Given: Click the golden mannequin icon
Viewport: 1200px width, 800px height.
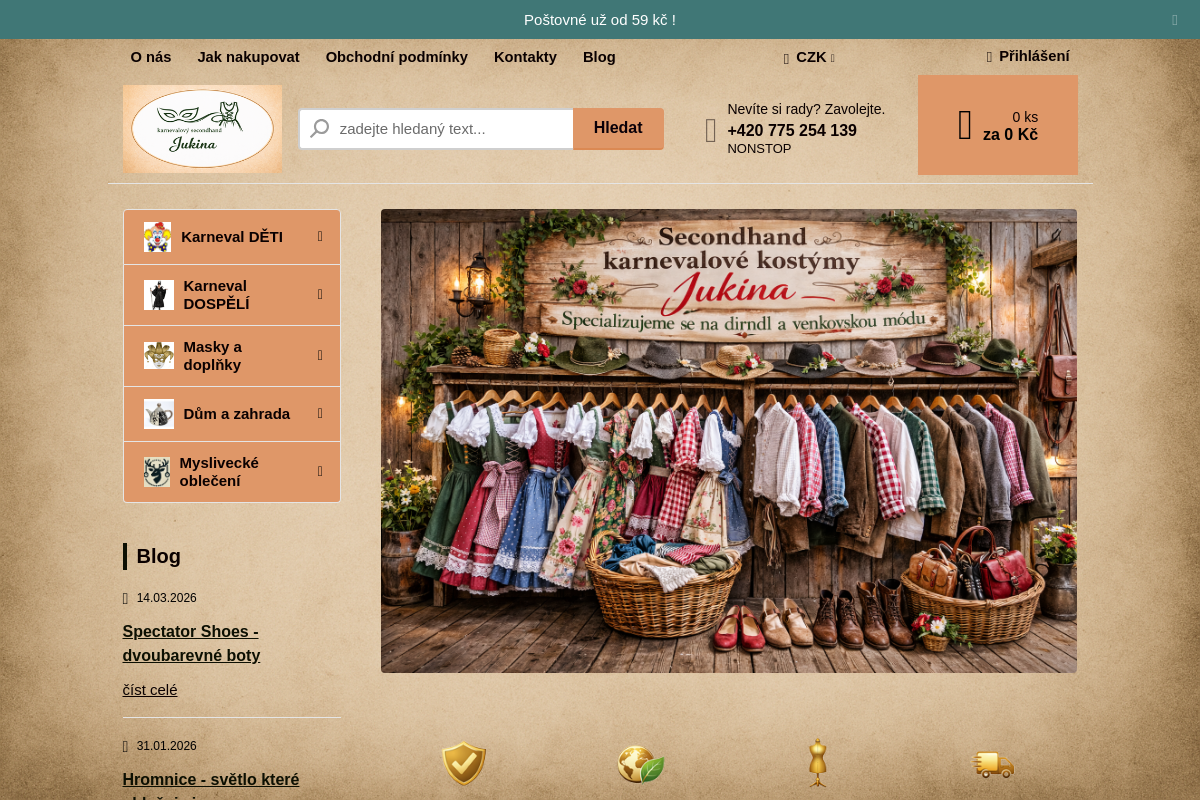Looking at the screenshot, I should point(818,763).
